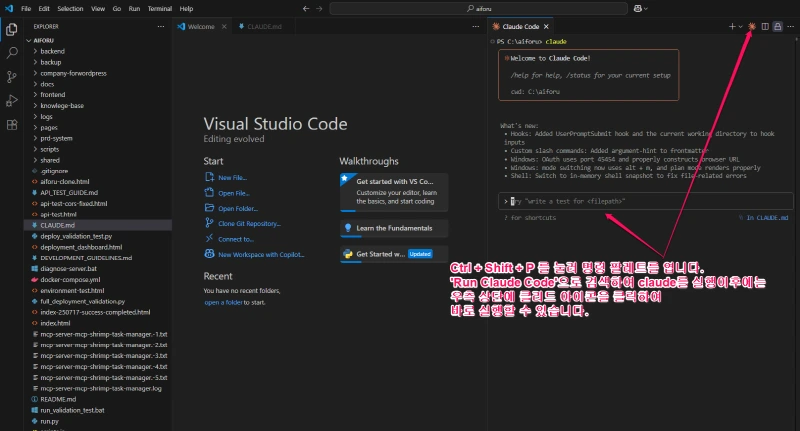Open the Source Control view
Viewport: 800px width, 431px height.
[x=12, y=77]
